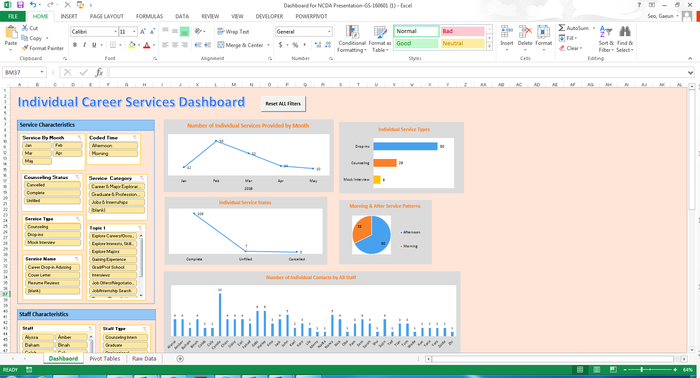Expand the cell styles gallery
700x378 pixels.
point(490,46)
